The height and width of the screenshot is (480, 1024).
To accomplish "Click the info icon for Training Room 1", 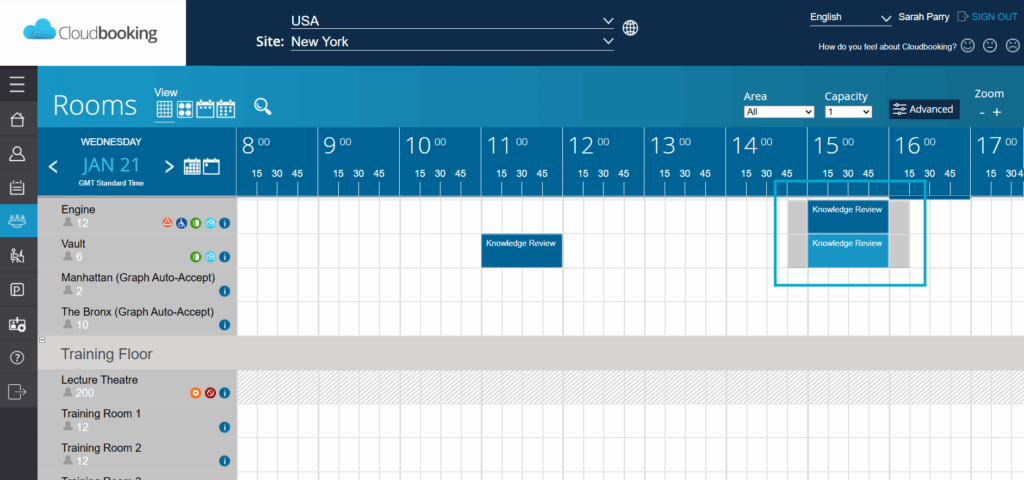I will [224, 427].
